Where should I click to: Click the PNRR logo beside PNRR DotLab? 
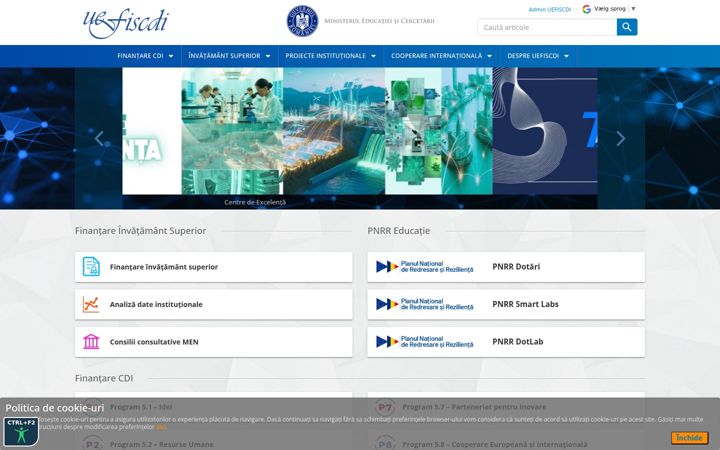point(424,342)
